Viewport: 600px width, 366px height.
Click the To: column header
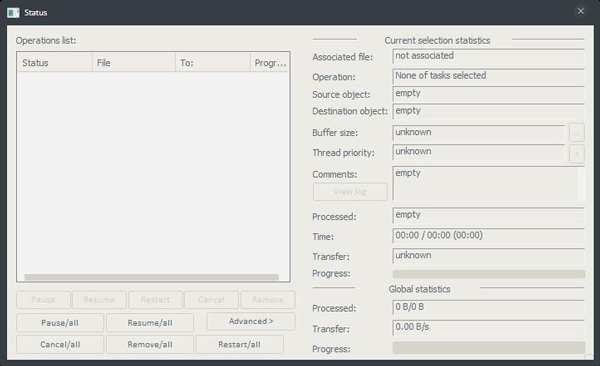pos(213,62)
